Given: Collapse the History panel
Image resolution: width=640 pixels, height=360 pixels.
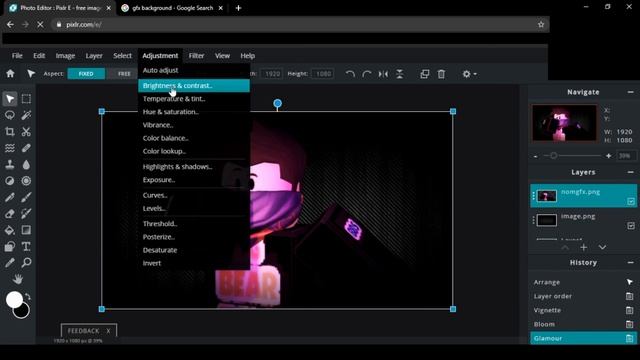Looking at the screenshot, I should pos(630,262).
